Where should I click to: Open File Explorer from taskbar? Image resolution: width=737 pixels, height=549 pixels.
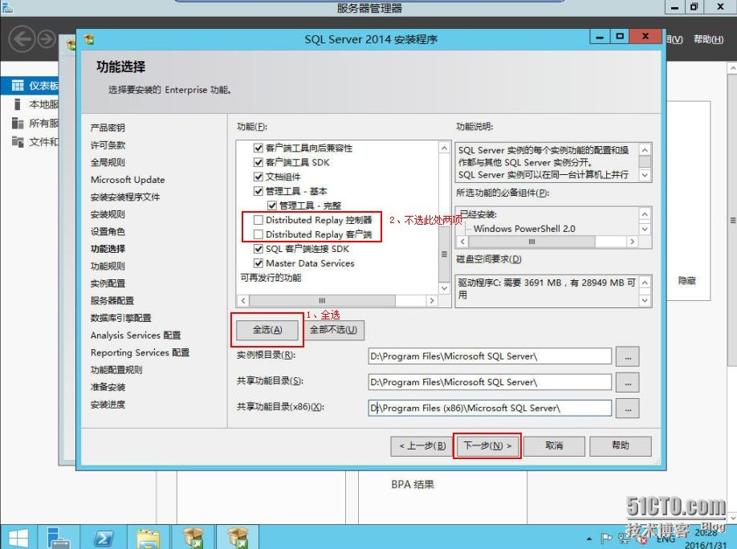click(148, 538)
